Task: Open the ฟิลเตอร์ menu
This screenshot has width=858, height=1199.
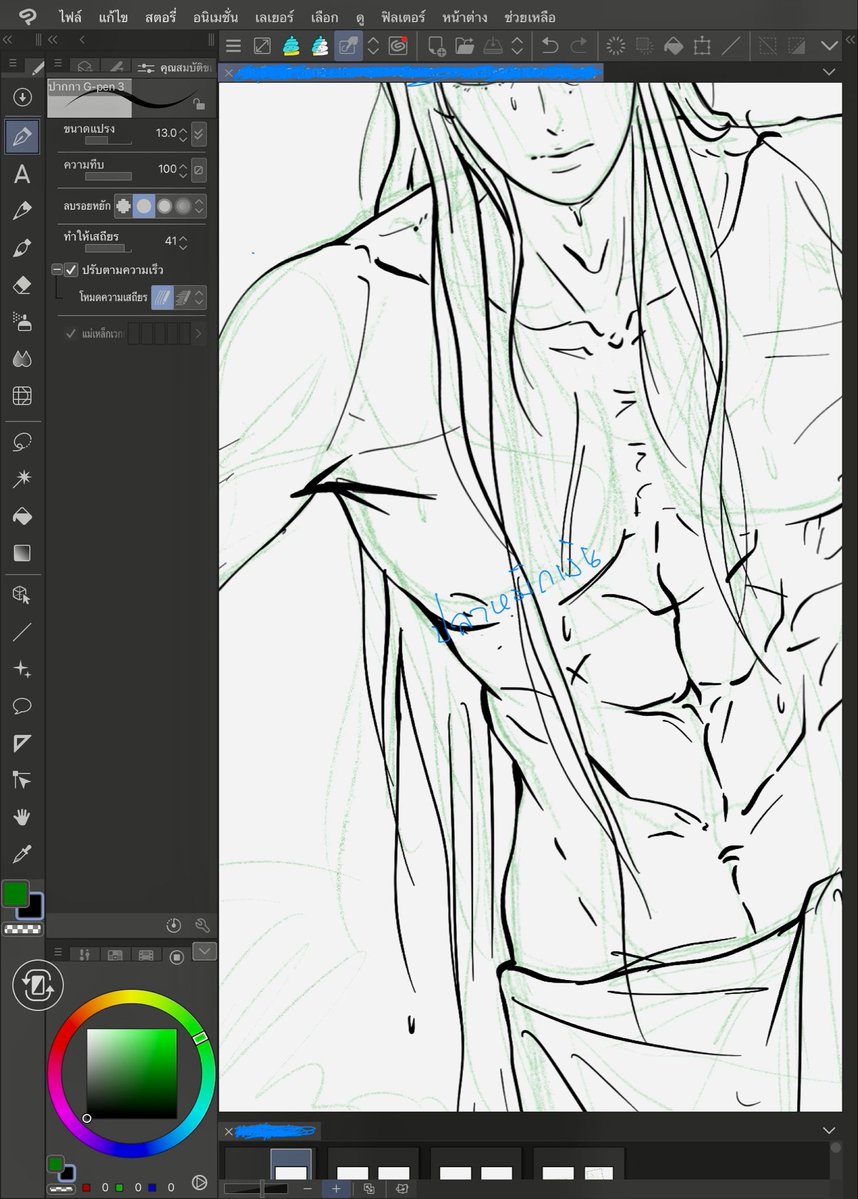Action: click(403, 17)
